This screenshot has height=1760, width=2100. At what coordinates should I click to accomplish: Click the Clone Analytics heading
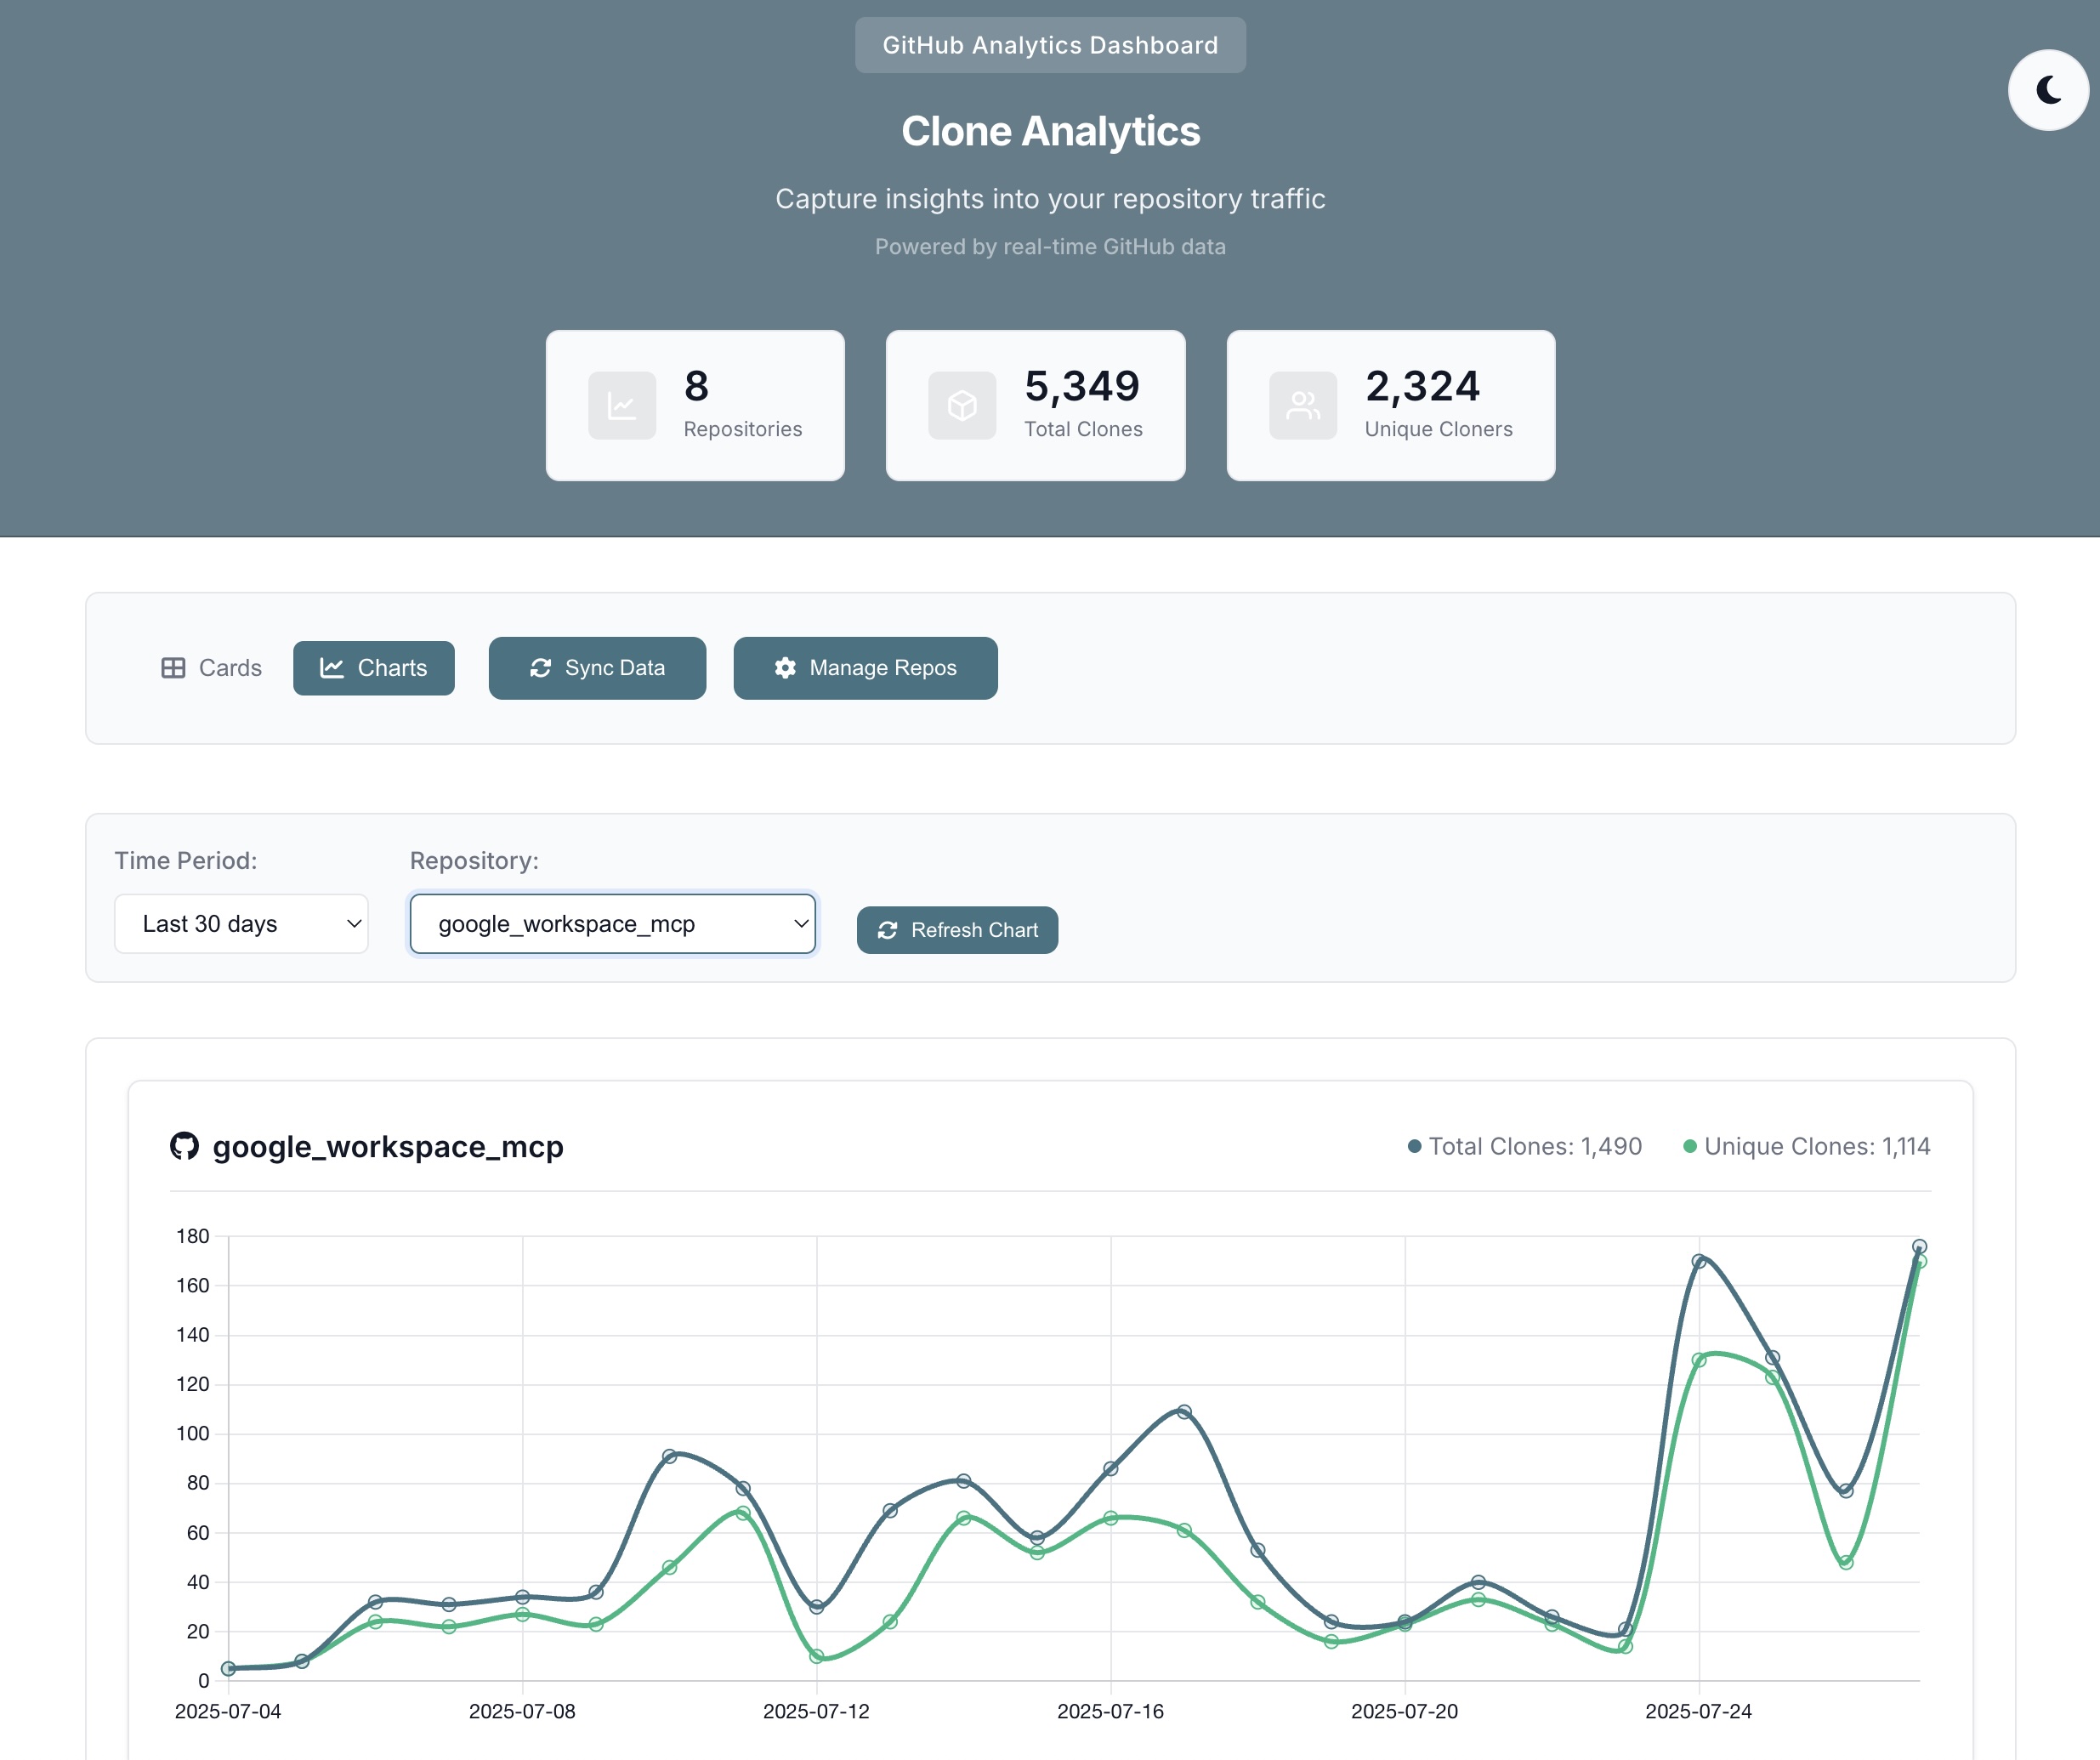(1050, 131)
